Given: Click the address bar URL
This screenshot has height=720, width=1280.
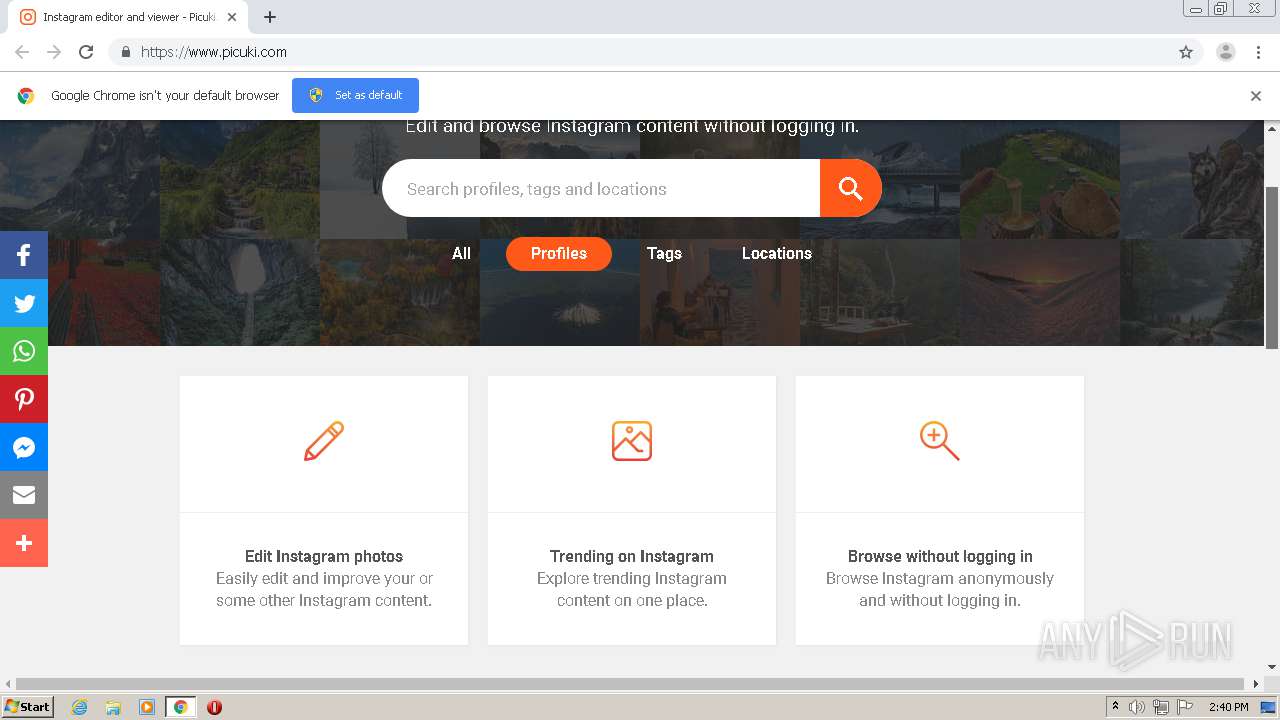Looking at the screenshot, I should point(214,52).
